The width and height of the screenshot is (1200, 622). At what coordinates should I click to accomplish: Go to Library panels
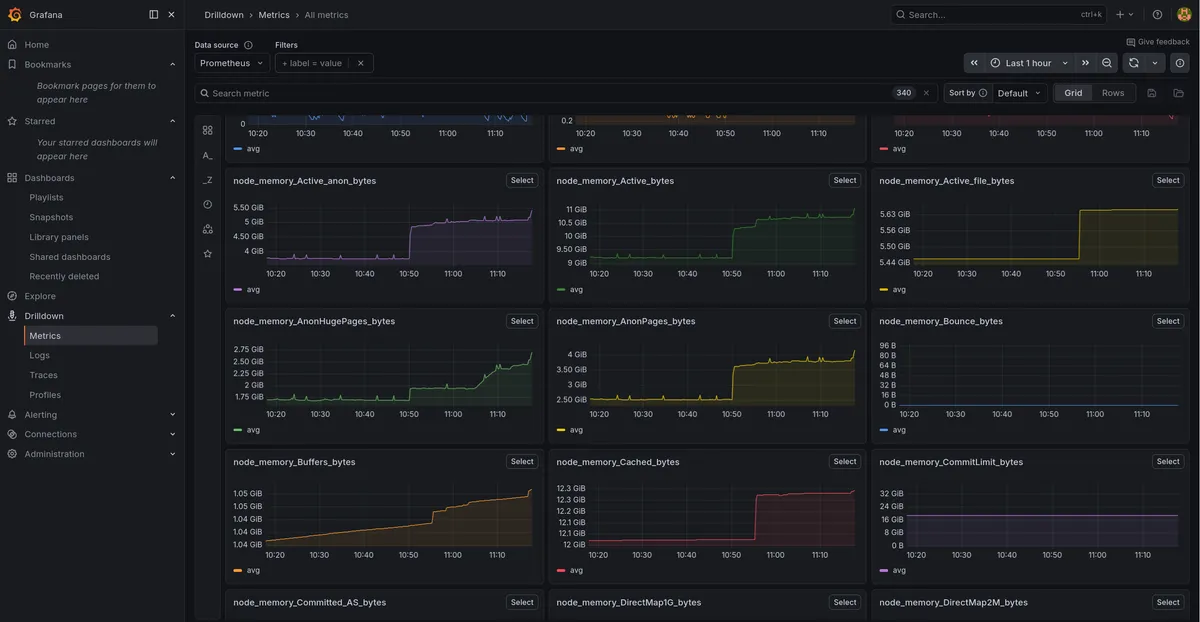click(59, 237)
